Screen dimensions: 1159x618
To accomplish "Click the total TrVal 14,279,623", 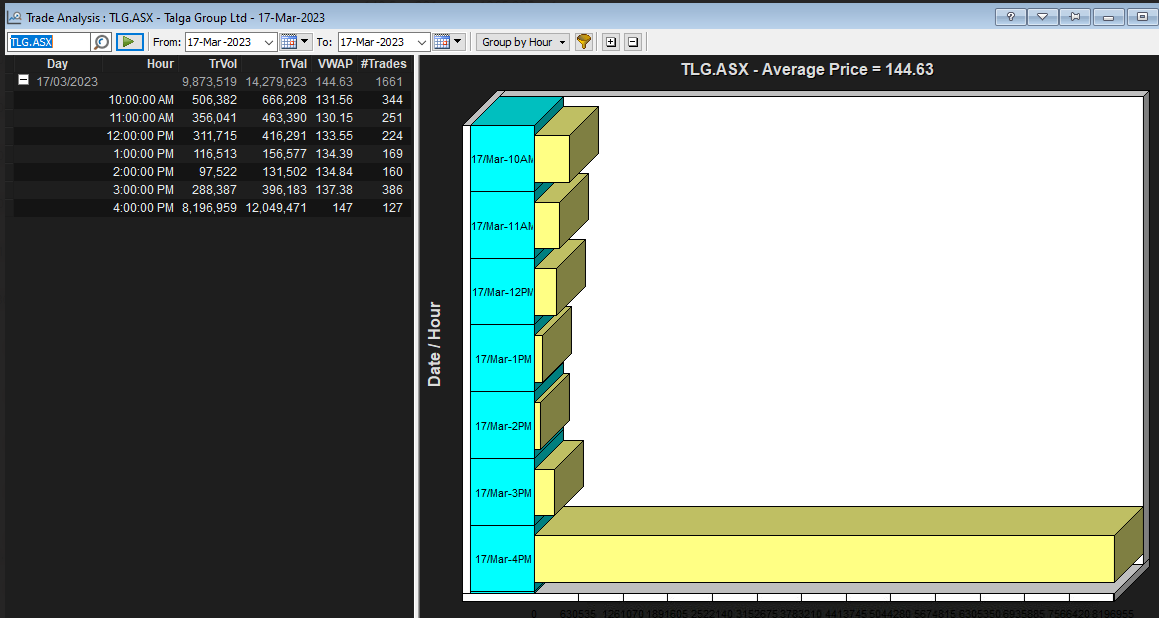I will click(x=275, y=82).
